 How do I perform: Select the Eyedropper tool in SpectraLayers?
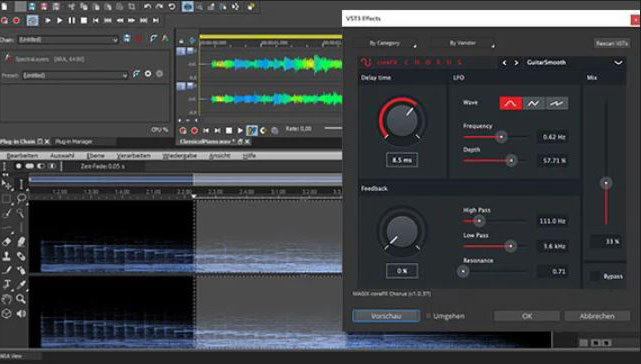coord(21,284)
